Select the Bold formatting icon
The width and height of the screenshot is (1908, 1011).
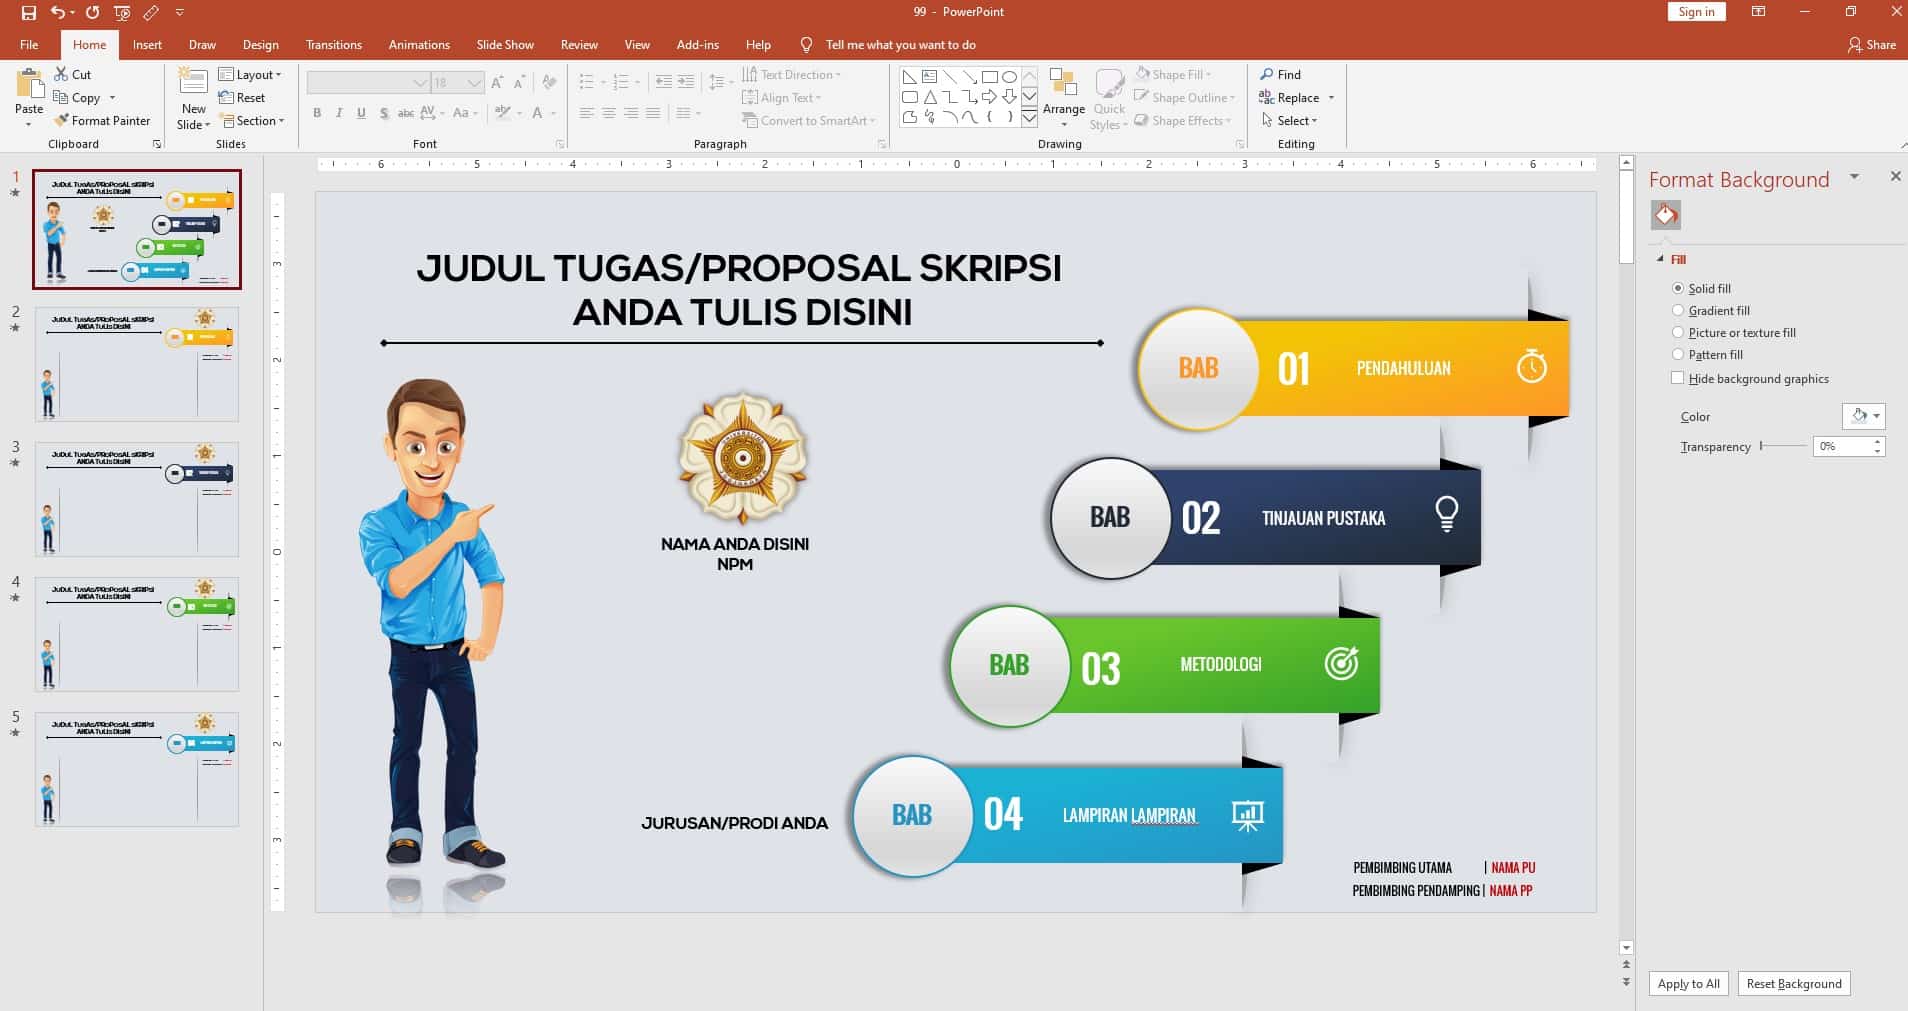[x=318, y=113]
